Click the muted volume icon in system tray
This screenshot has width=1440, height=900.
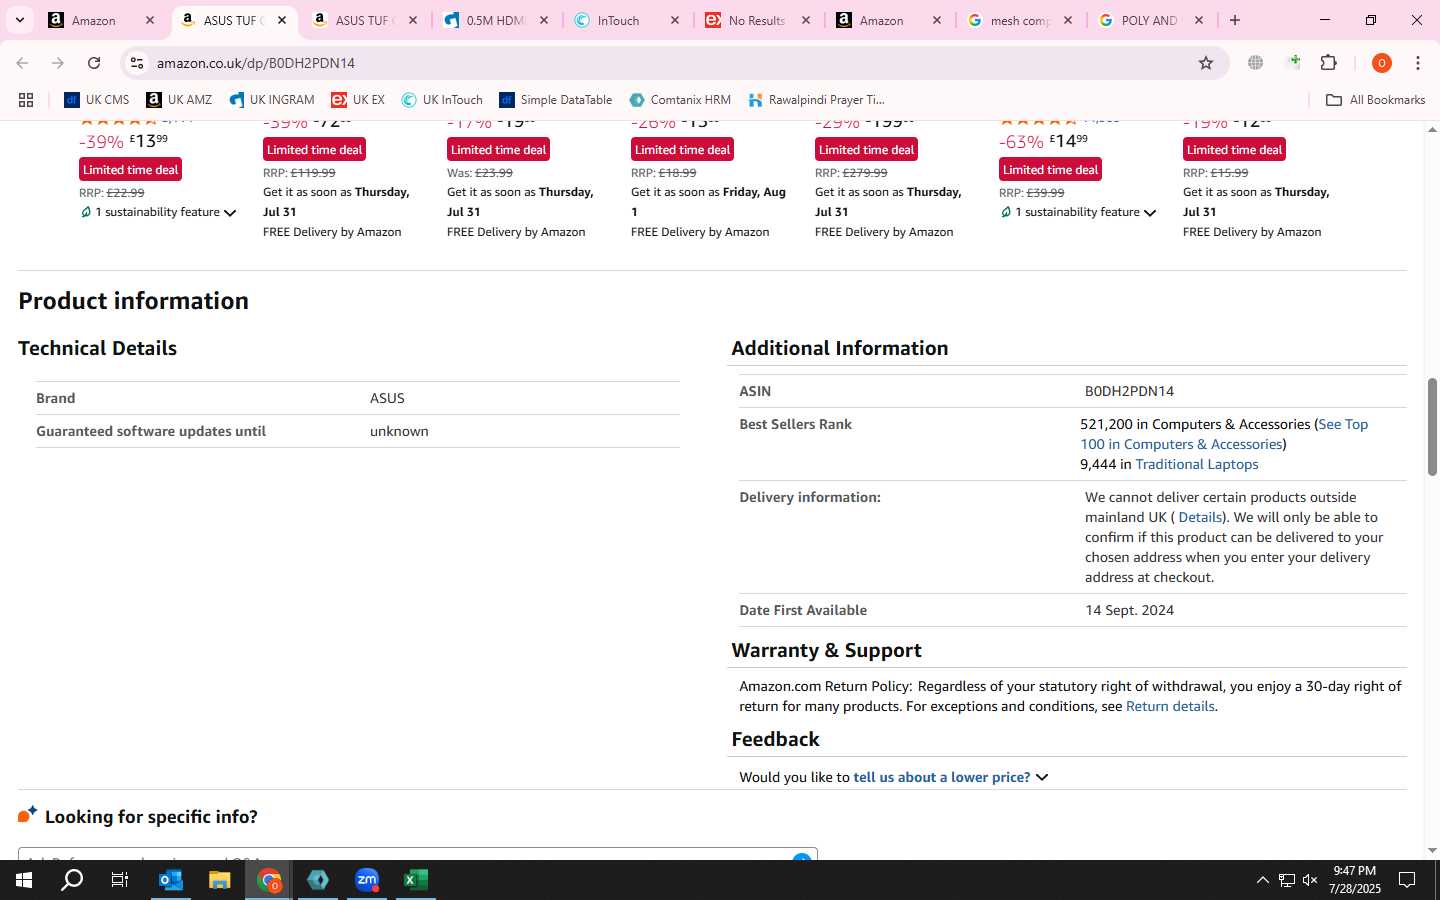(x=1310, y=880)
